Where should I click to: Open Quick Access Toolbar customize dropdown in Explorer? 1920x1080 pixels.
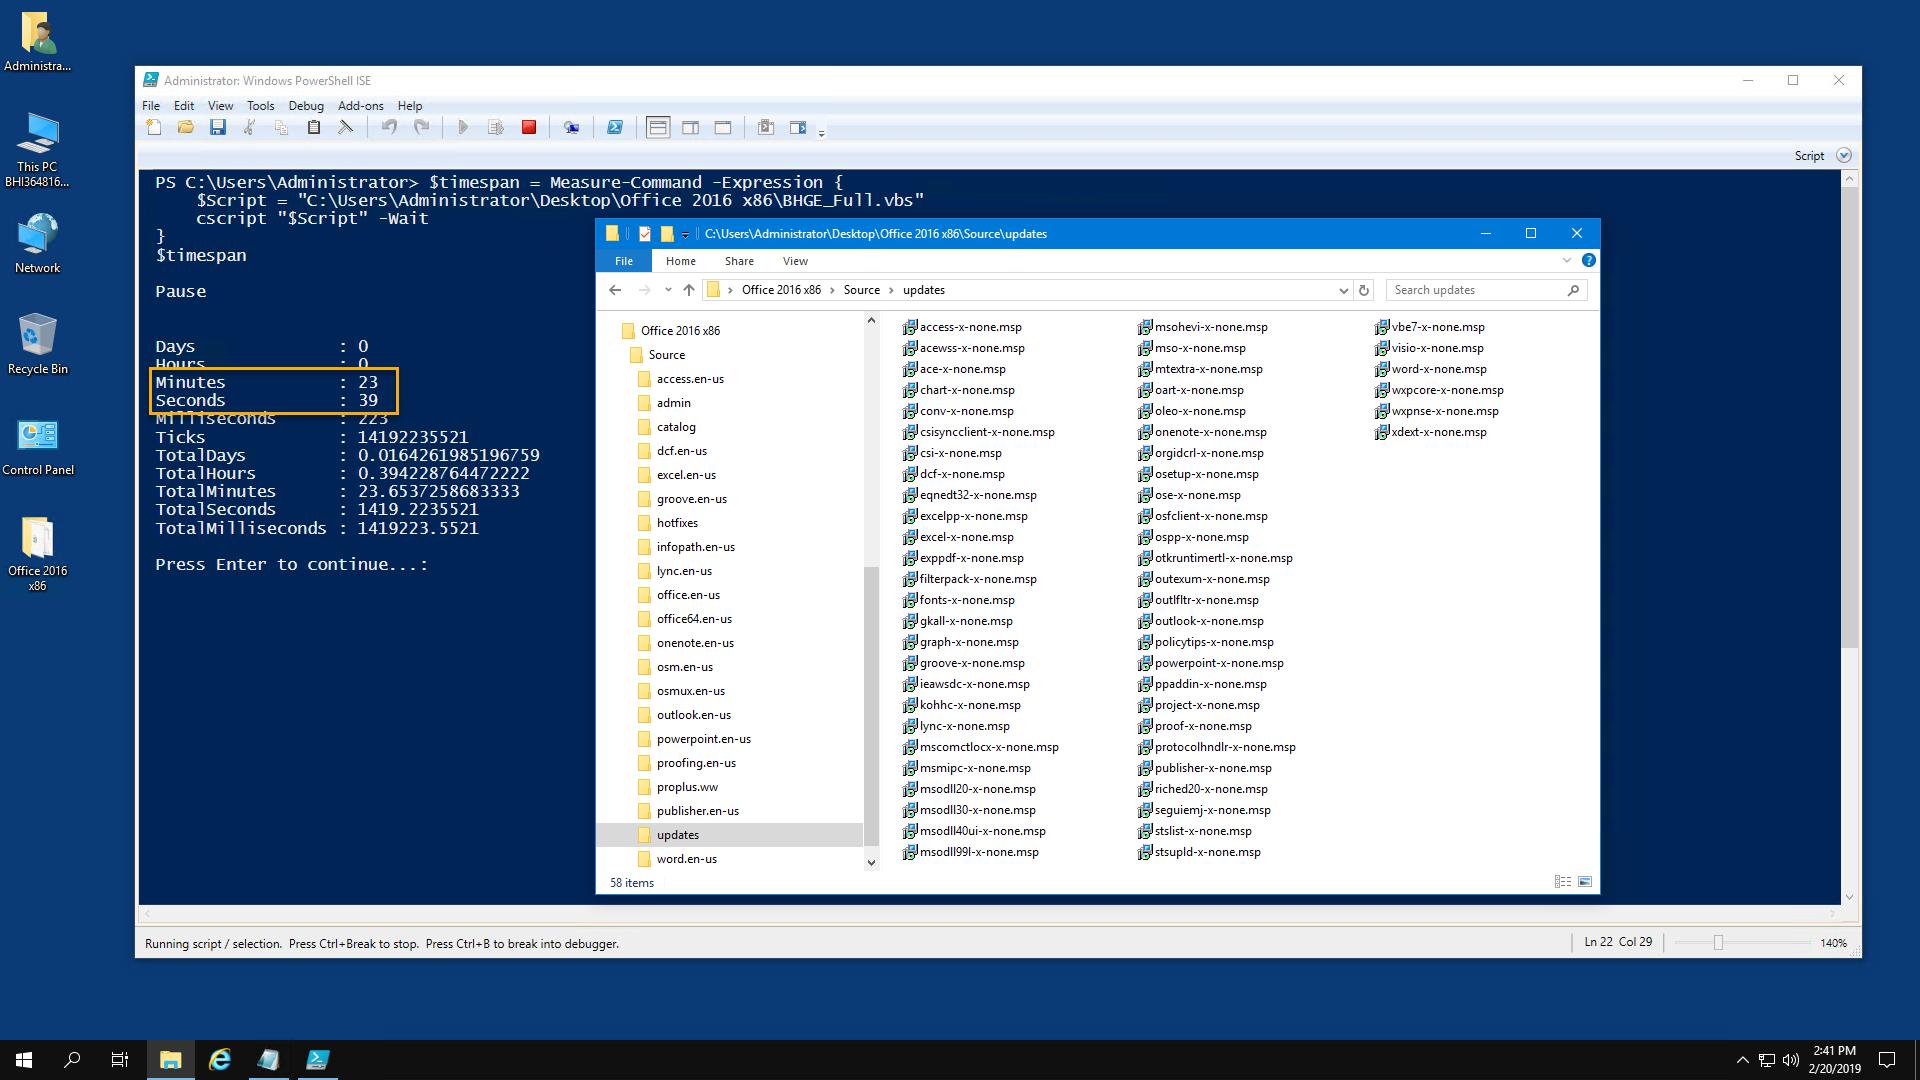(685, 235)
